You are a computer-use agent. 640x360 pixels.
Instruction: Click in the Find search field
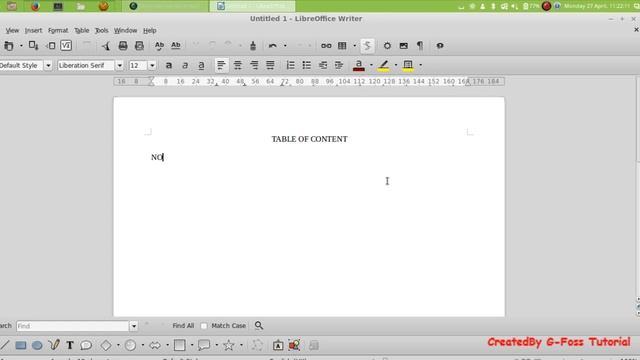pyautogui.click(x=73, y=326)
